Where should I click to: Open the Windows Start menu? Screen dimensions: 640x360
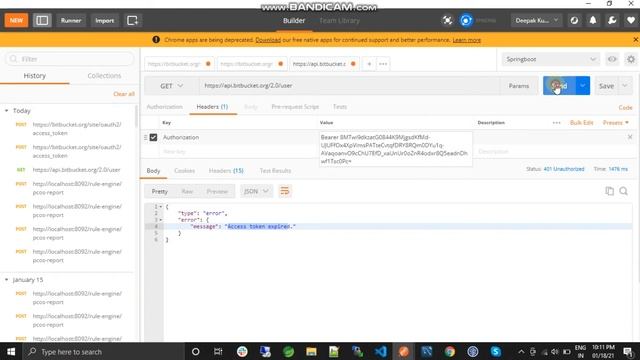coord(11,352)
